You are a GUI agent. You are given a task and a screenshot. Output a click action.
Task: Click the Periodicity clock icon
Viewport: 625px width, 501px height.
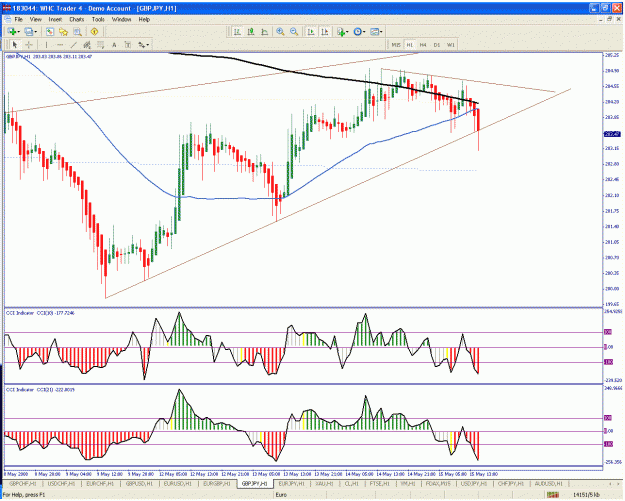(x=358, y=31)
